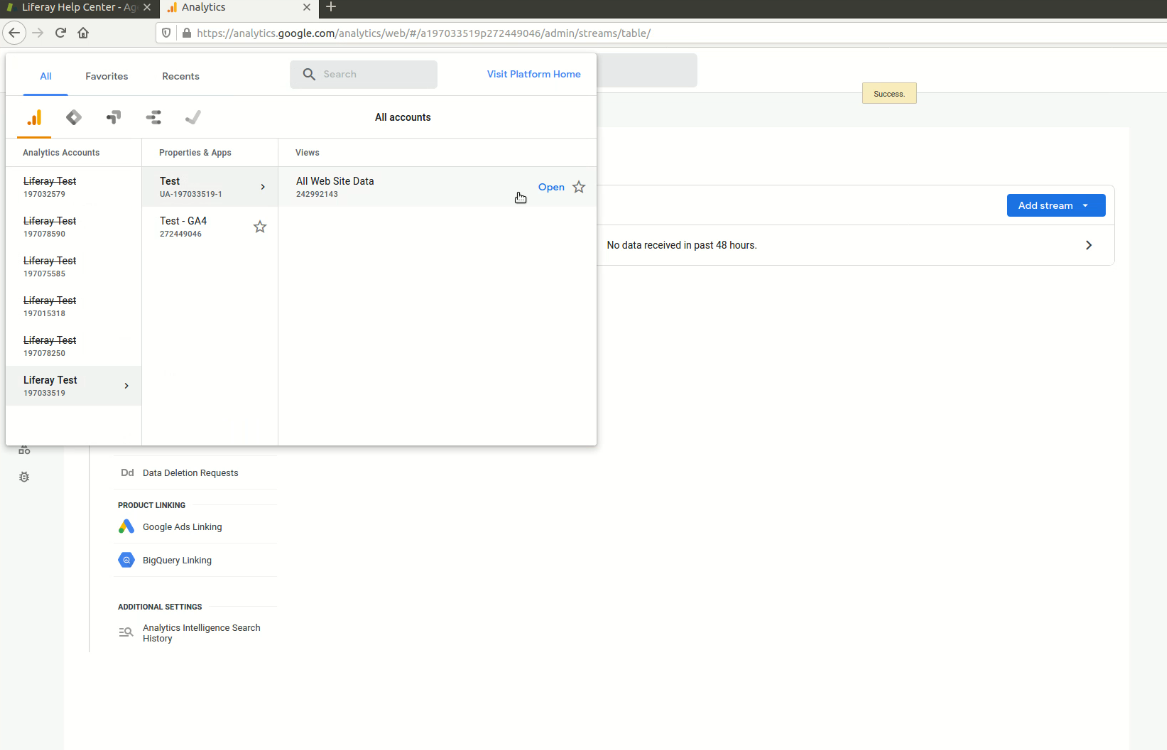
Task: Select the Data Studio product icon
Action: pos(153,118)
